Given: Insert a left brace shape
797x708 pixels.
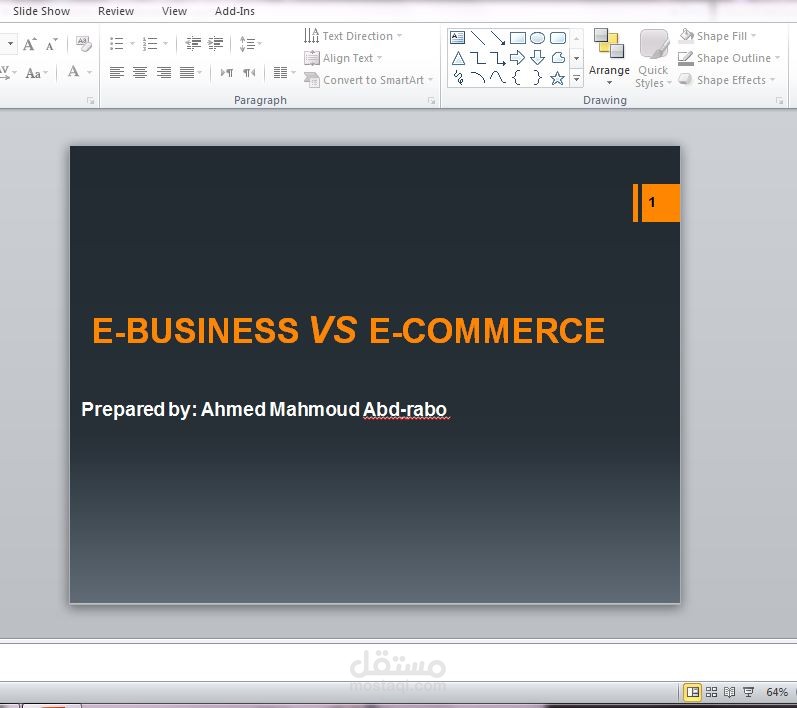Looking at the screenshot, I should [517, 78].
